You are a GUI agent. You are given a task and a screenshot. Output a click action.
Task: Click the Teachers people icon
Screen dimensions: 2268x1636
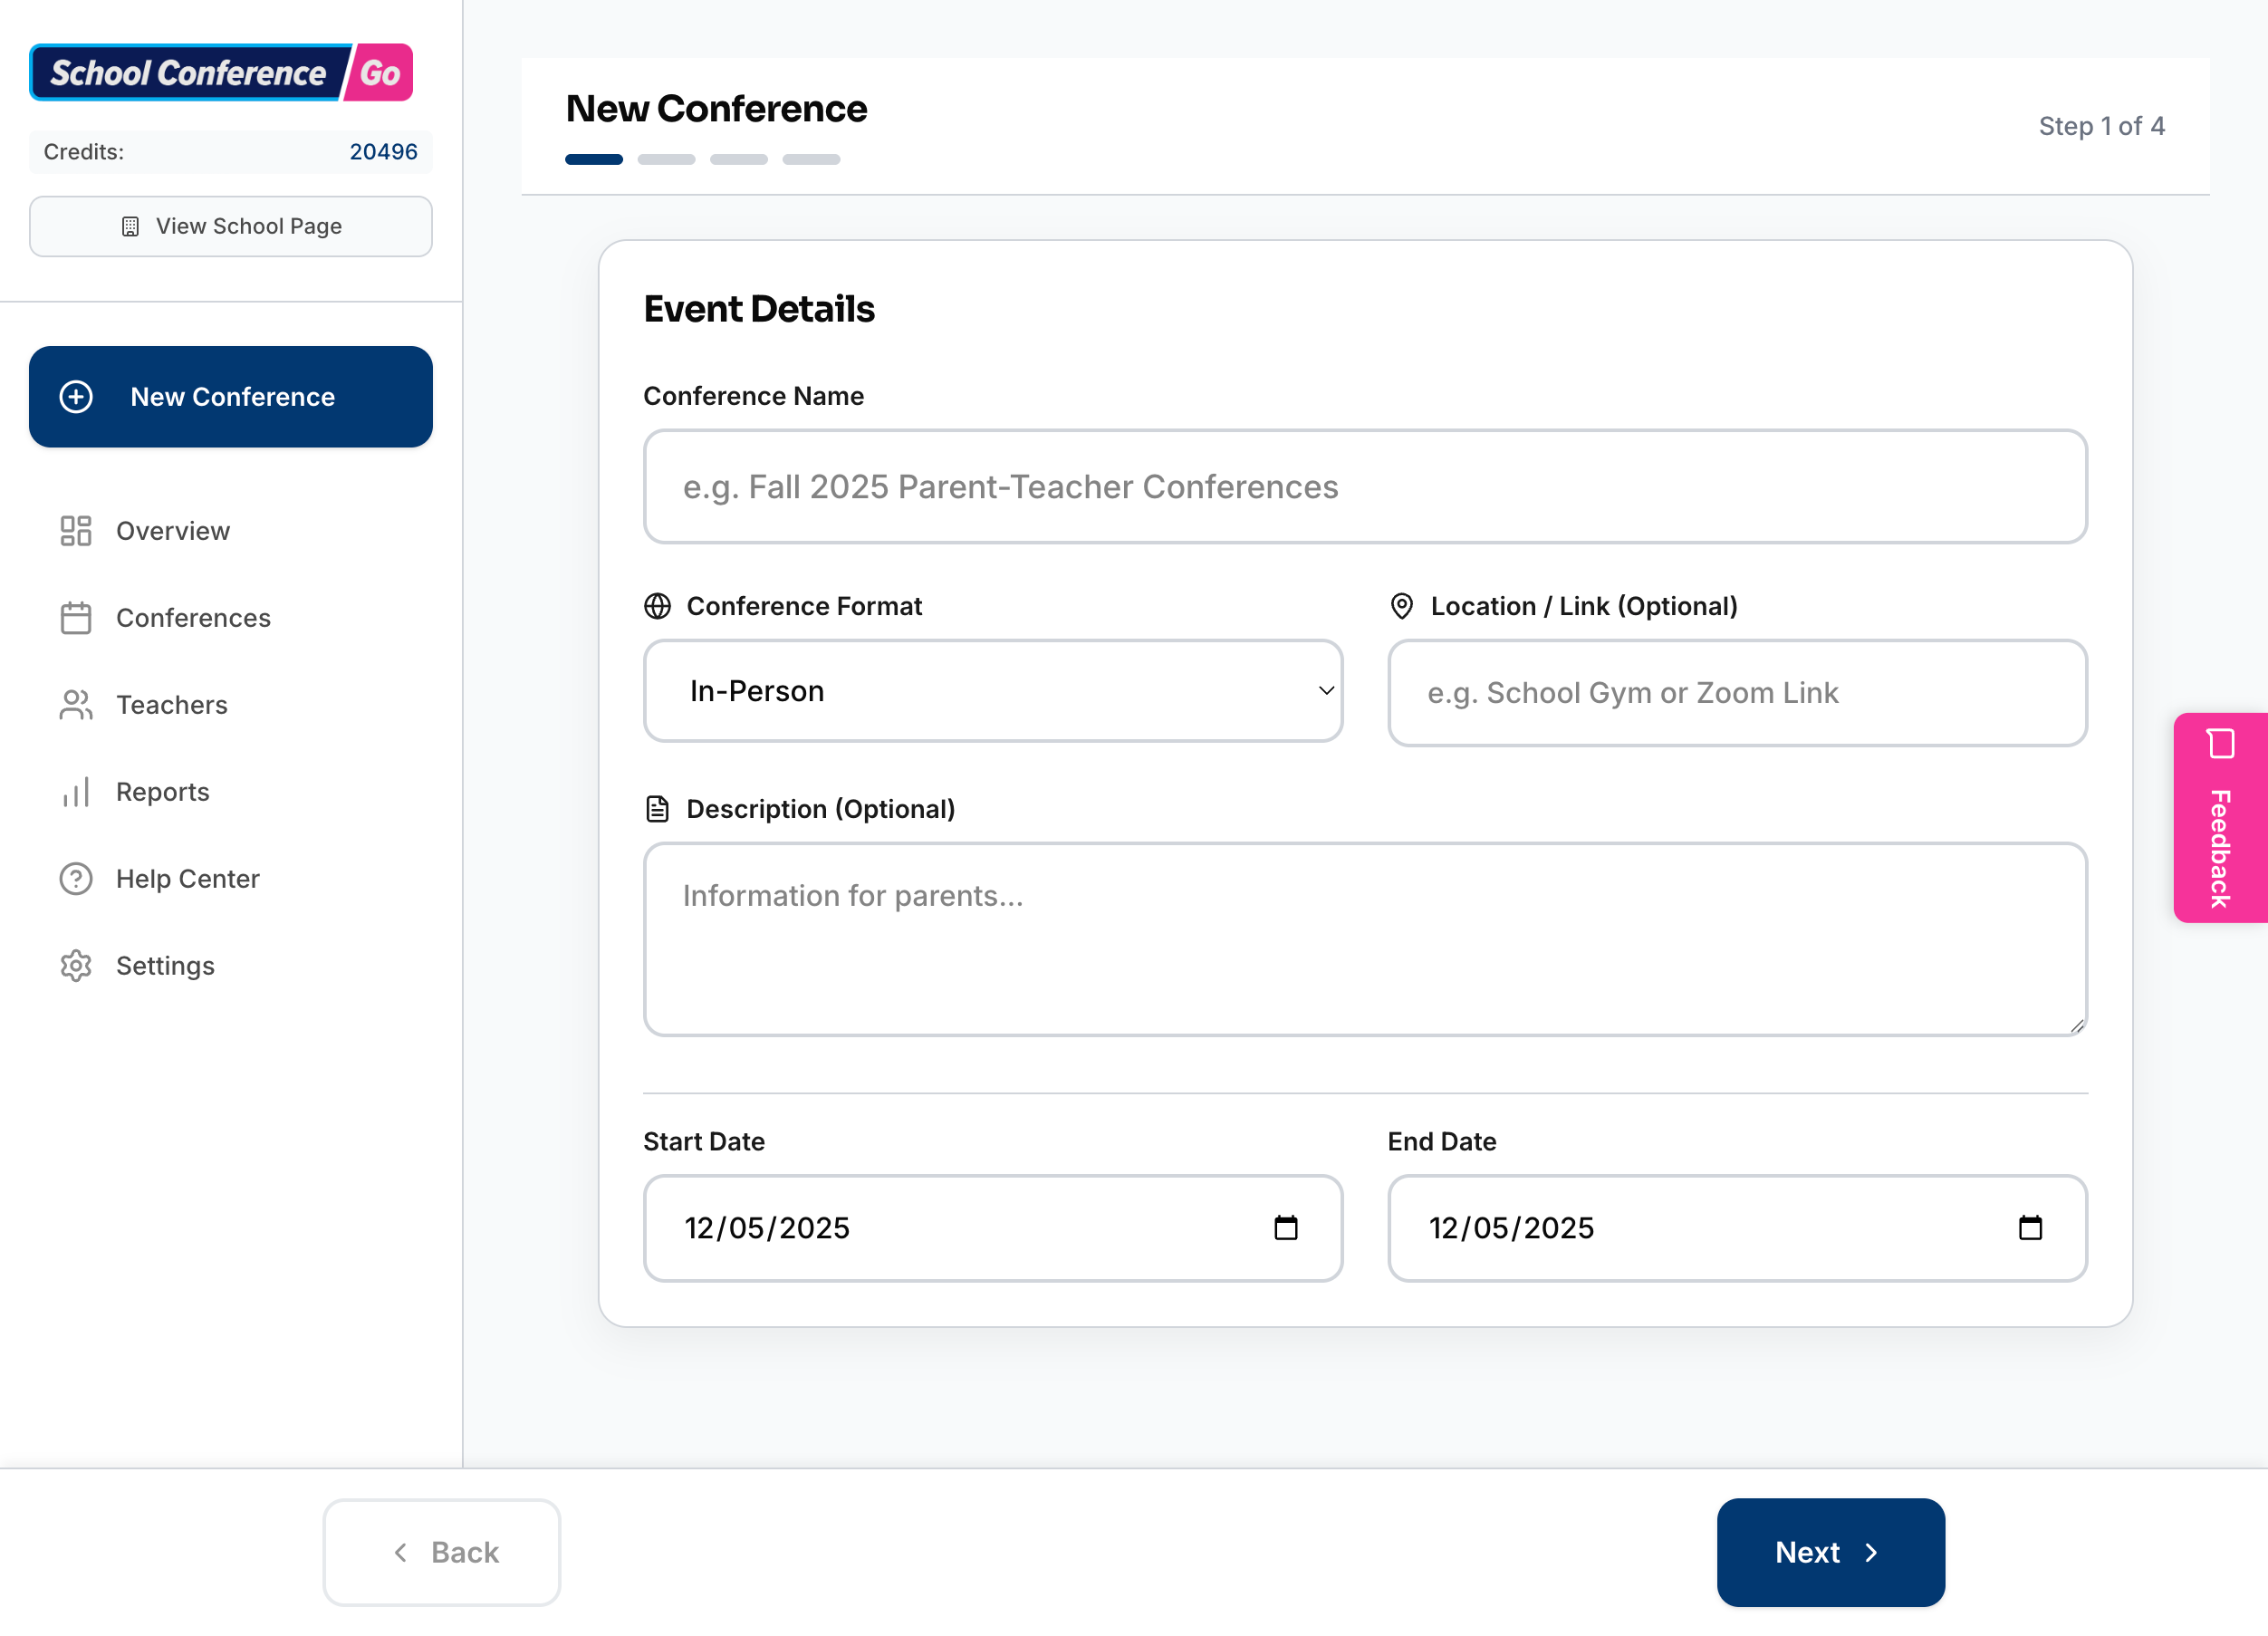coord(75,705)
